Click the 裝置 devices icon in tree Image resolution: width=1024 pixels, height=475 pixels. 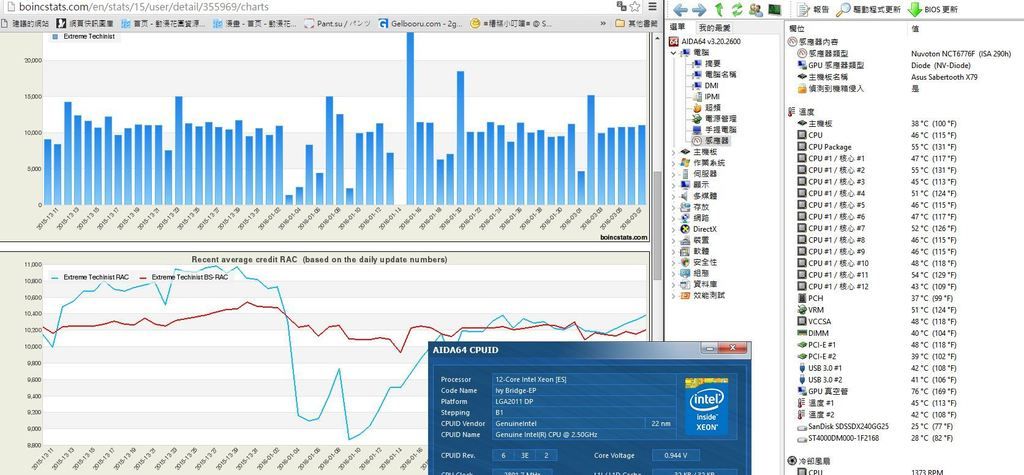tap(685, 240)
